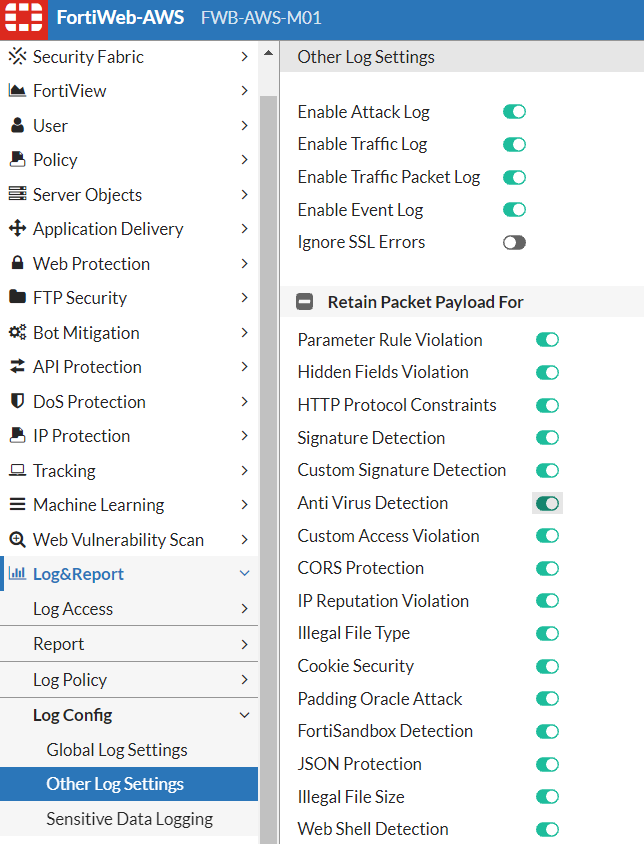This screenshot has width=644, height=844.
Task: Toggle Anti Virus Detection payload retention
Action: [547, 503]
